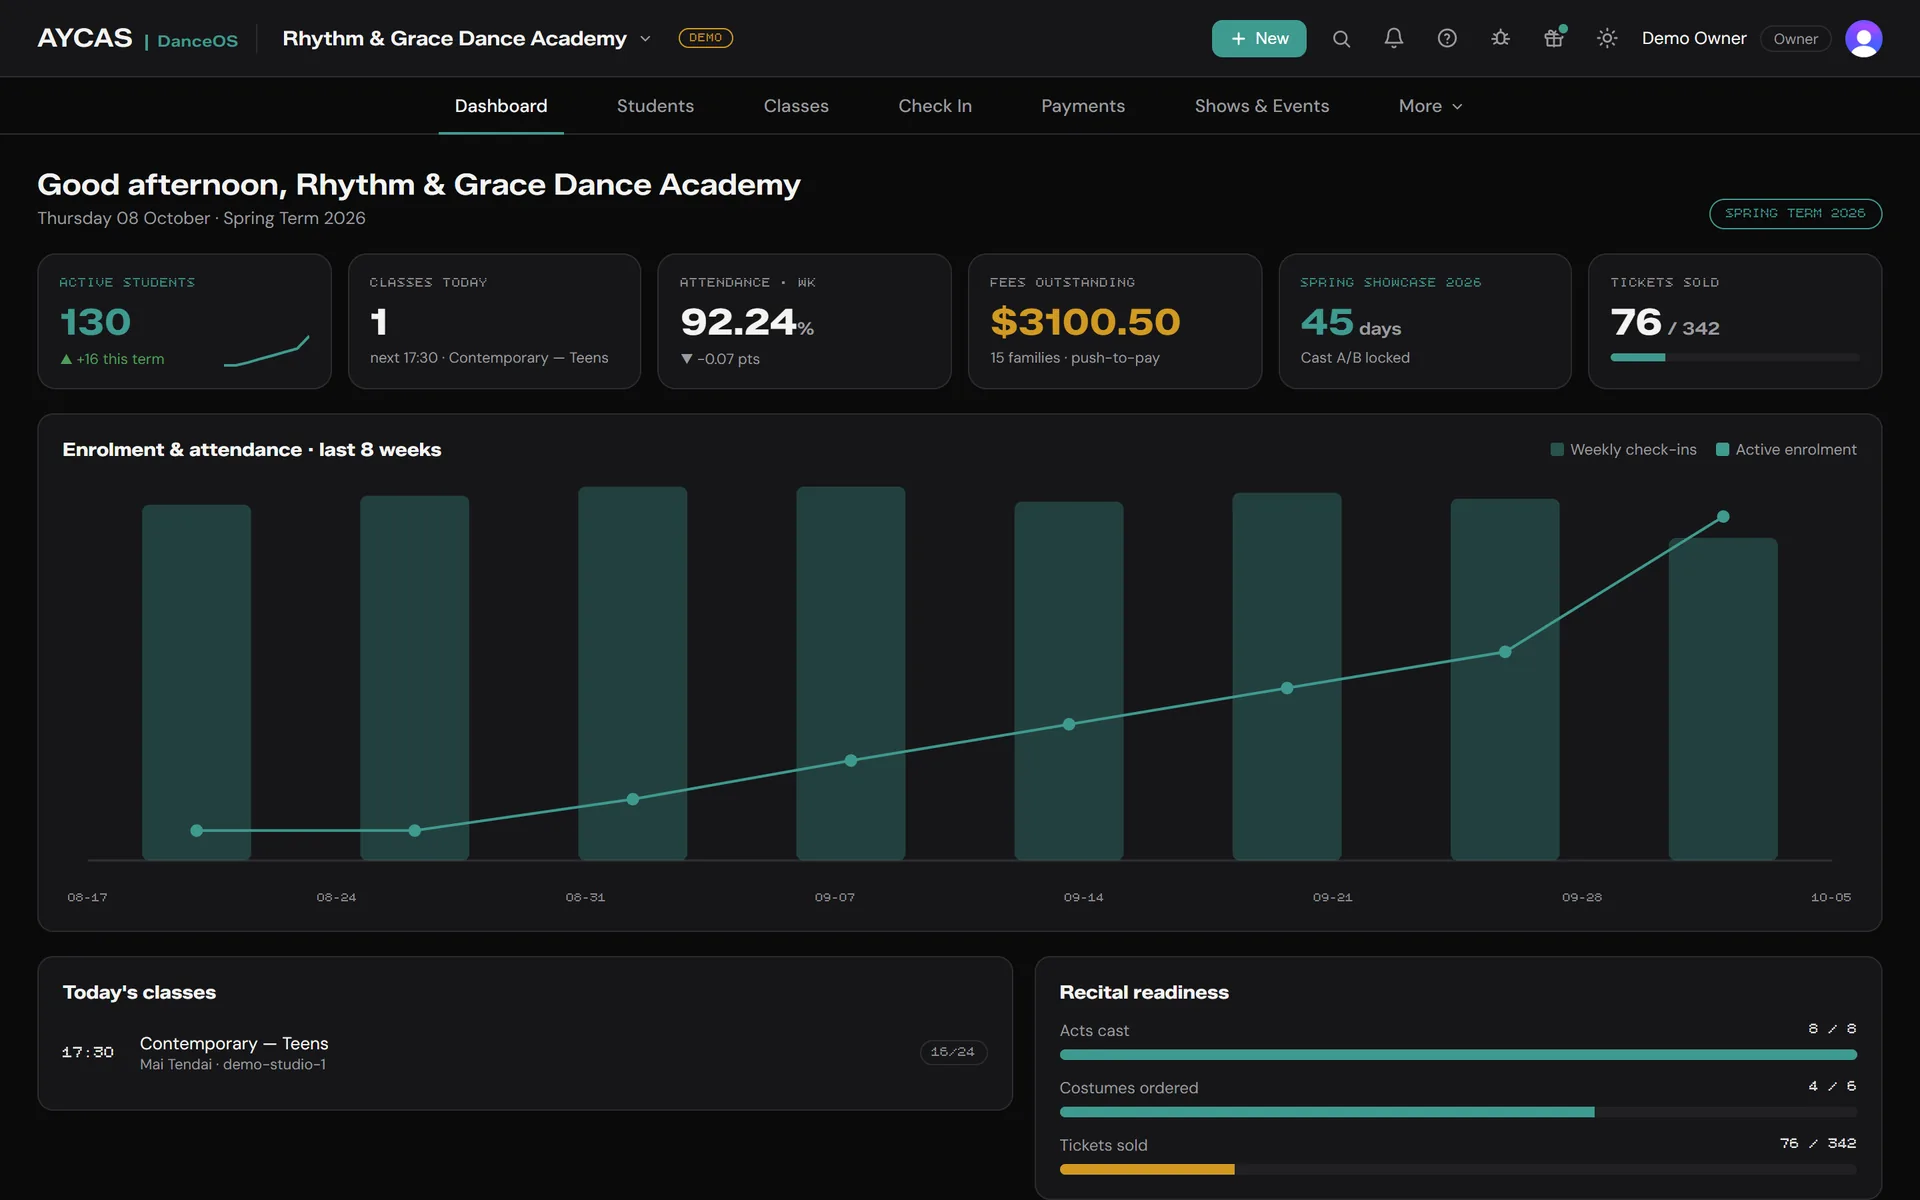
Task: Open the search icon in header
Action: coord(1341,39)
